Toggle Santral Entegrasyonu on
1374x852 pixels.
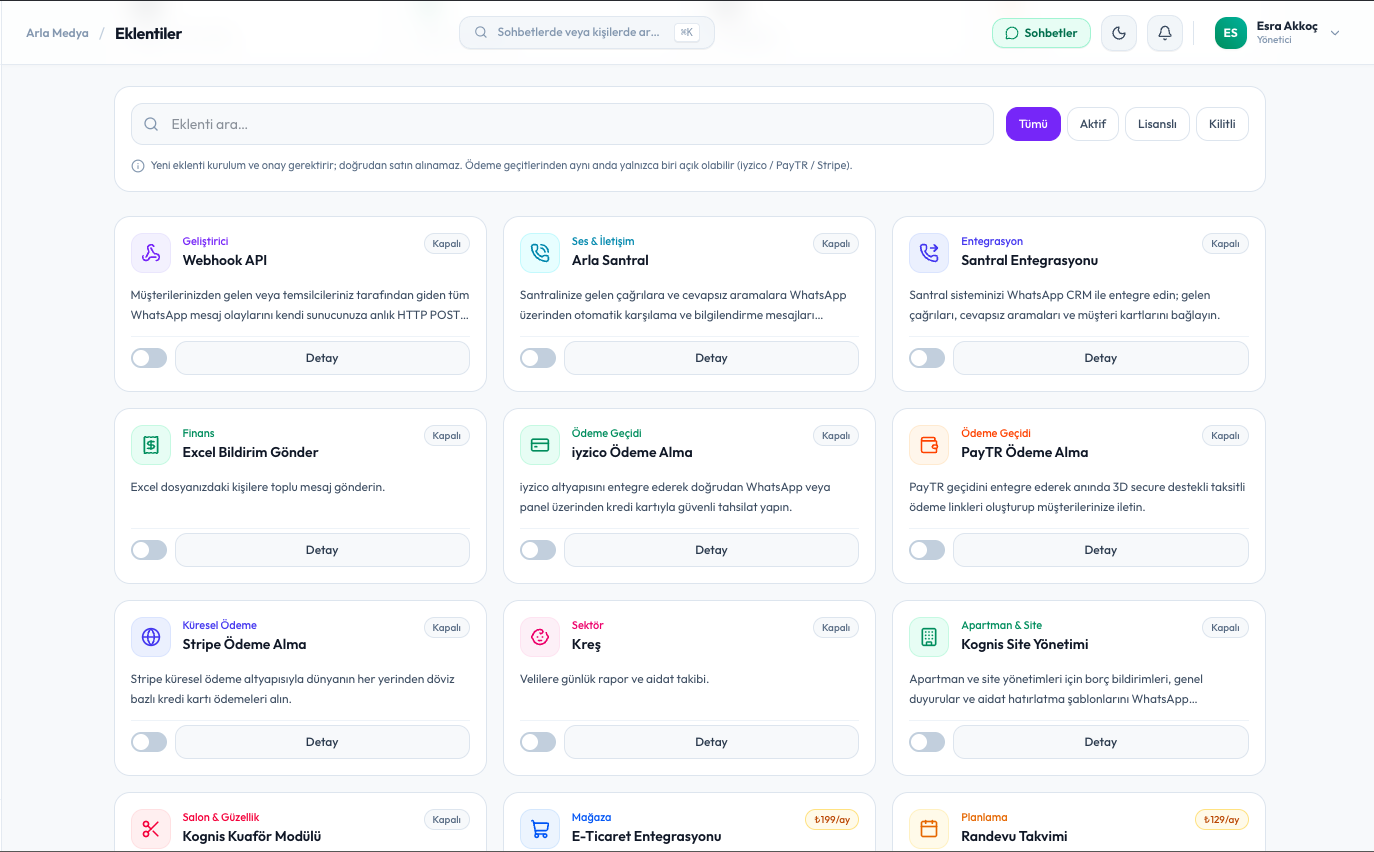tap(927, 358)
